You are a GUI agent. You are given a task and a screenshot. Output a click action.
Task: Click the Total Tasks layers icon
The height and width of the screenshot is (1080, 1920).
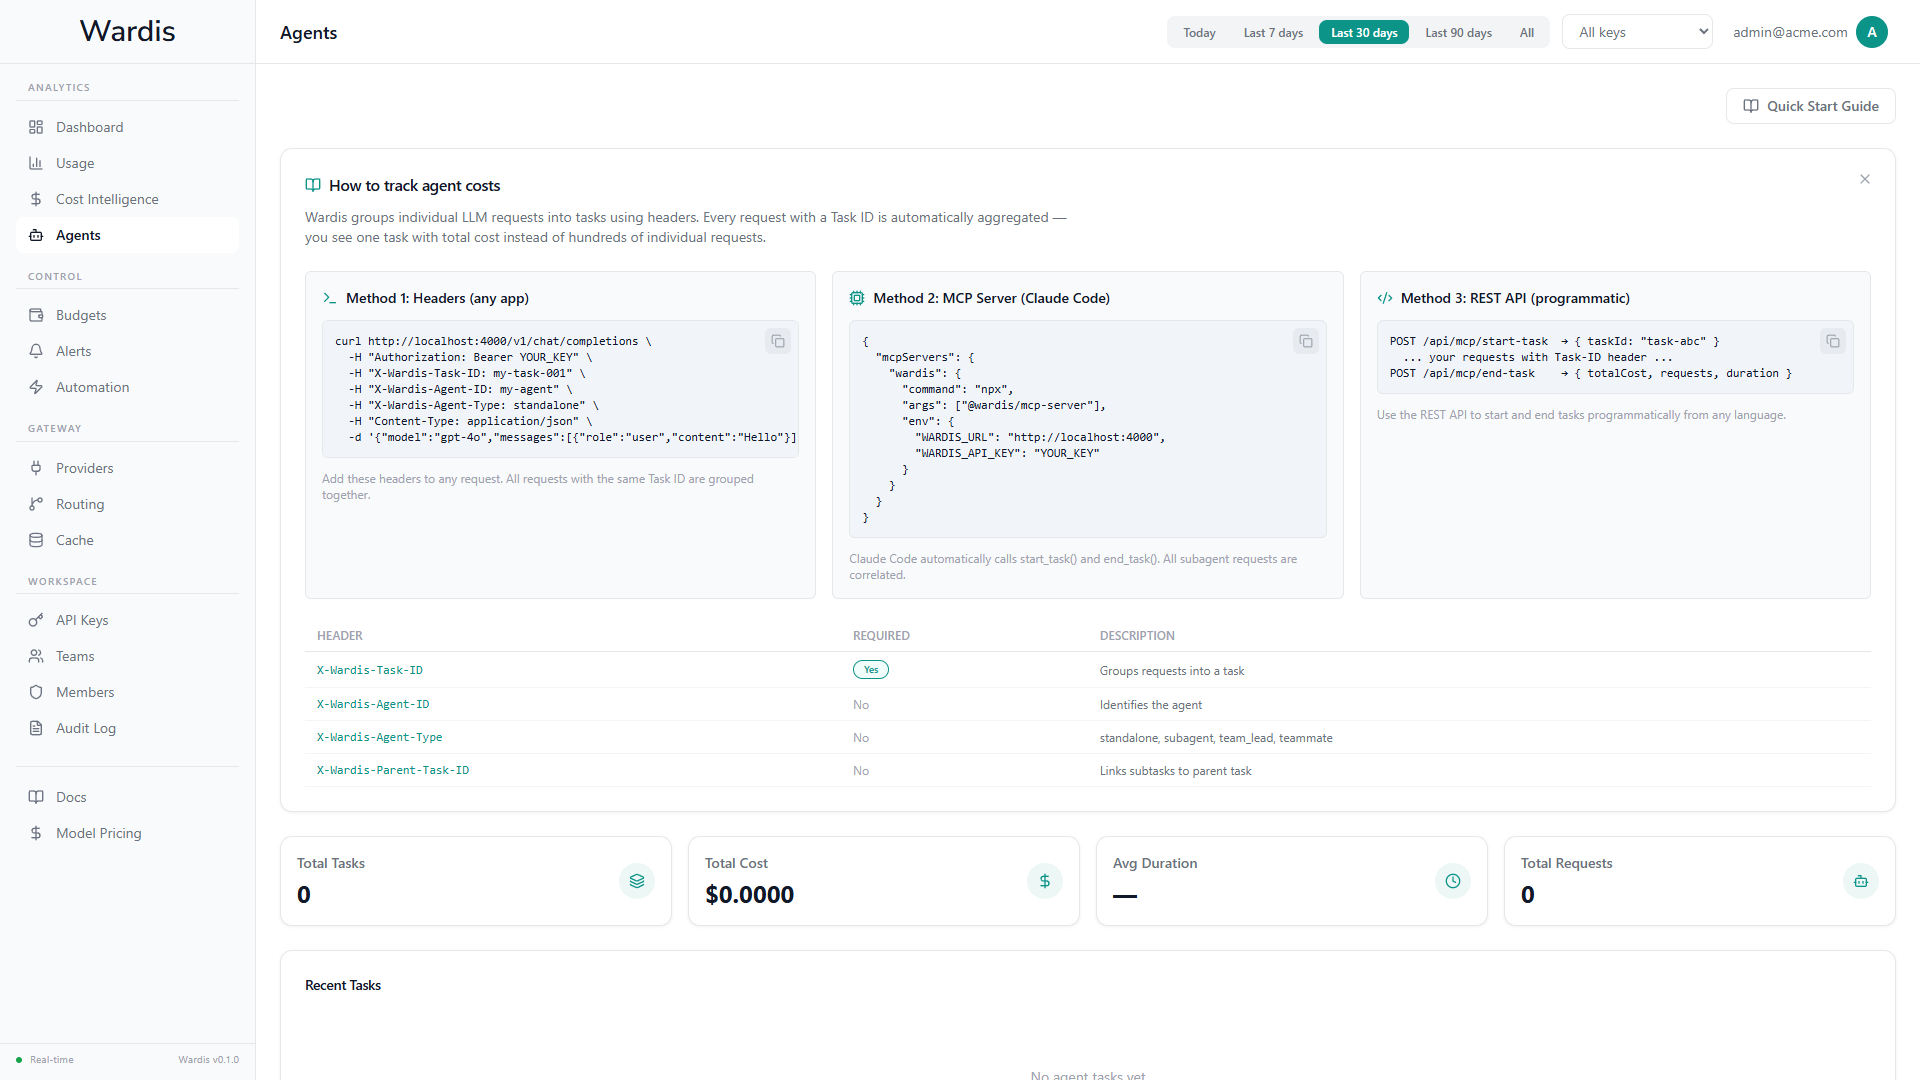click(x=637, y=881)
